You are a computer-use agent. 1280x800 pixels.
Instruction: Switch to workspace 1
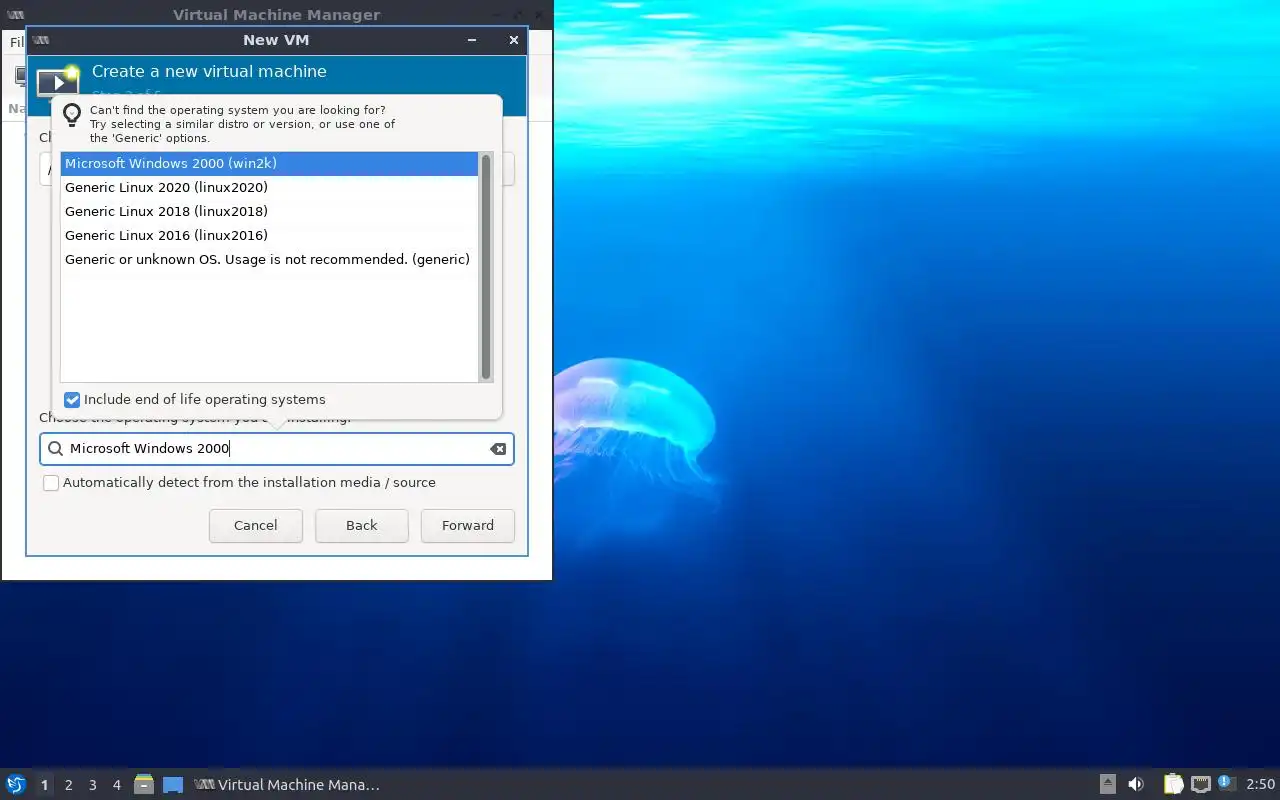pyautogui.click(x=44, y=785)
